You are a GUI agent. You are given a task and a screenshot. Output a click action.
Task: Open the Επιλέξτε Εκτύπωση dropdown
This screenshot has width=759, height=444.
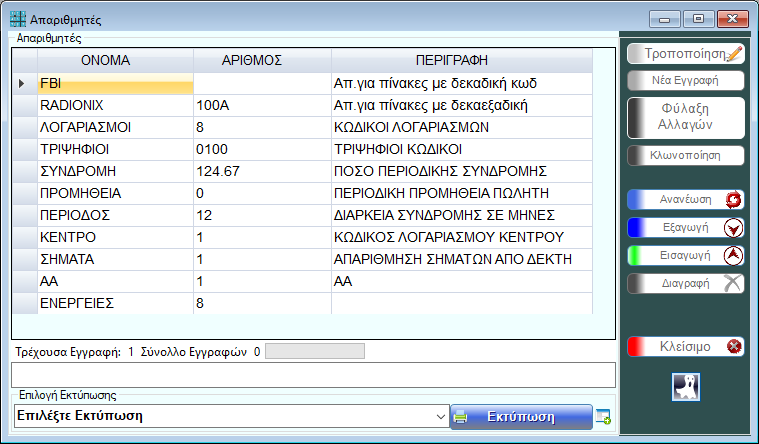pyautogui.click(x=441, y=416)
